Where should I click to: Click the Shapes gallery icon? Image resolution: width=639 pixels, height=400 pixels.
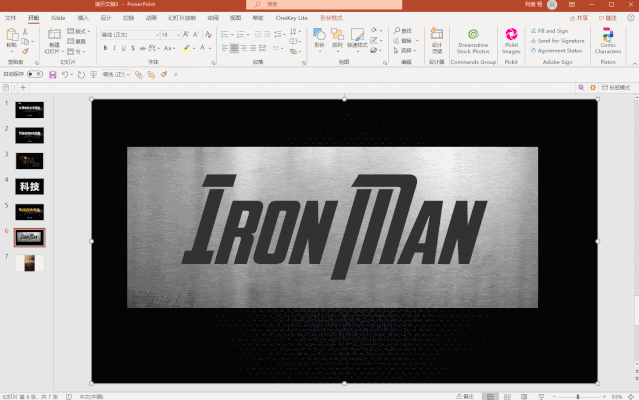point(319,35)
